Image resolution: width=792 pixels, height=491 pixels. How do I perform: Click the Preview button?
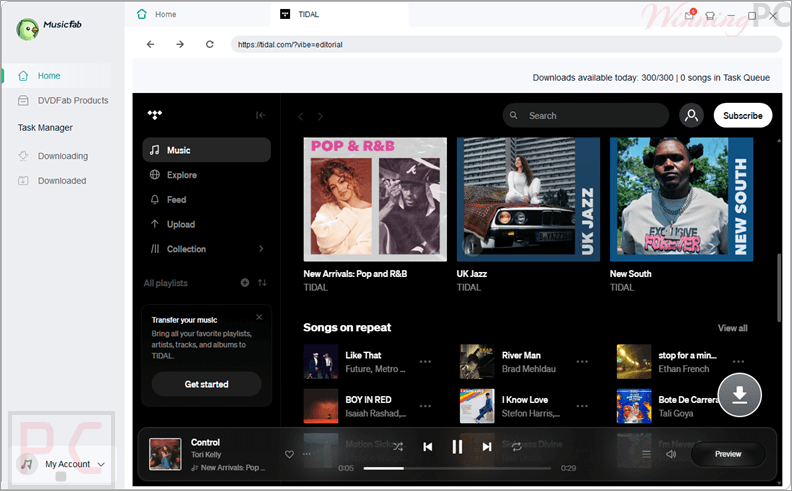728,454
